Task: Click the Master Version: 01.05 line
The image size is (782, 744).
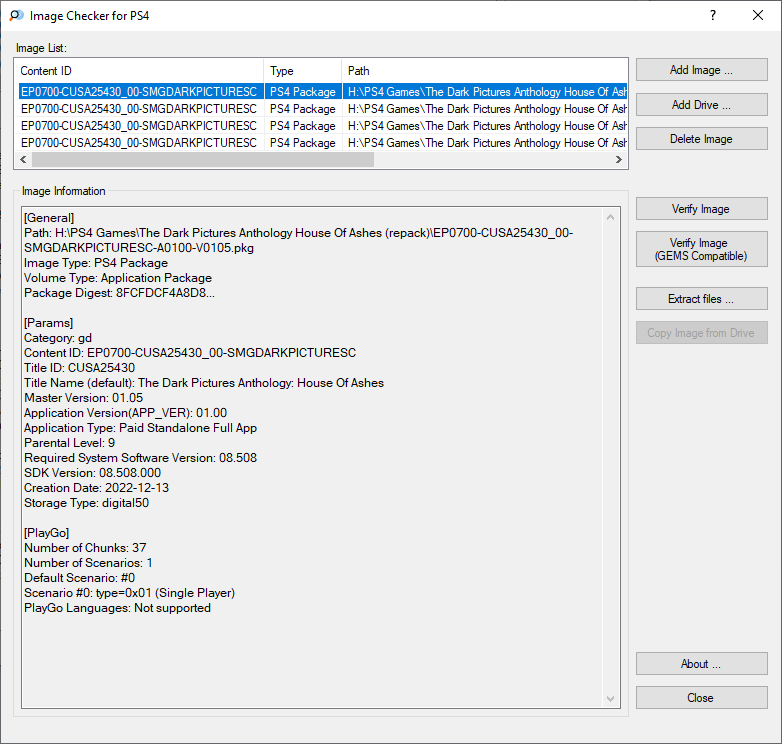Action: [83, 398]
